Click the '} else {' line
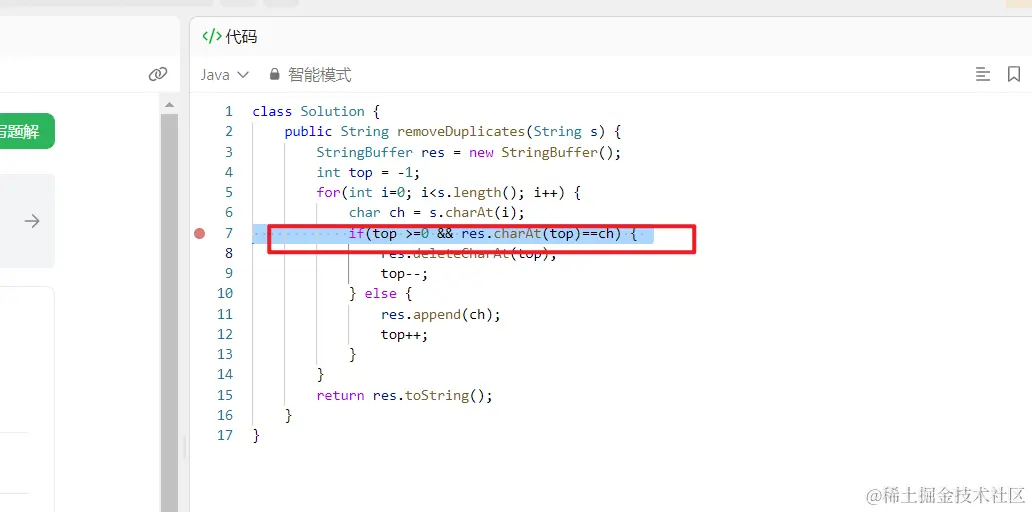The height and width of the screenshot is (512, 1032). point(380,294)
